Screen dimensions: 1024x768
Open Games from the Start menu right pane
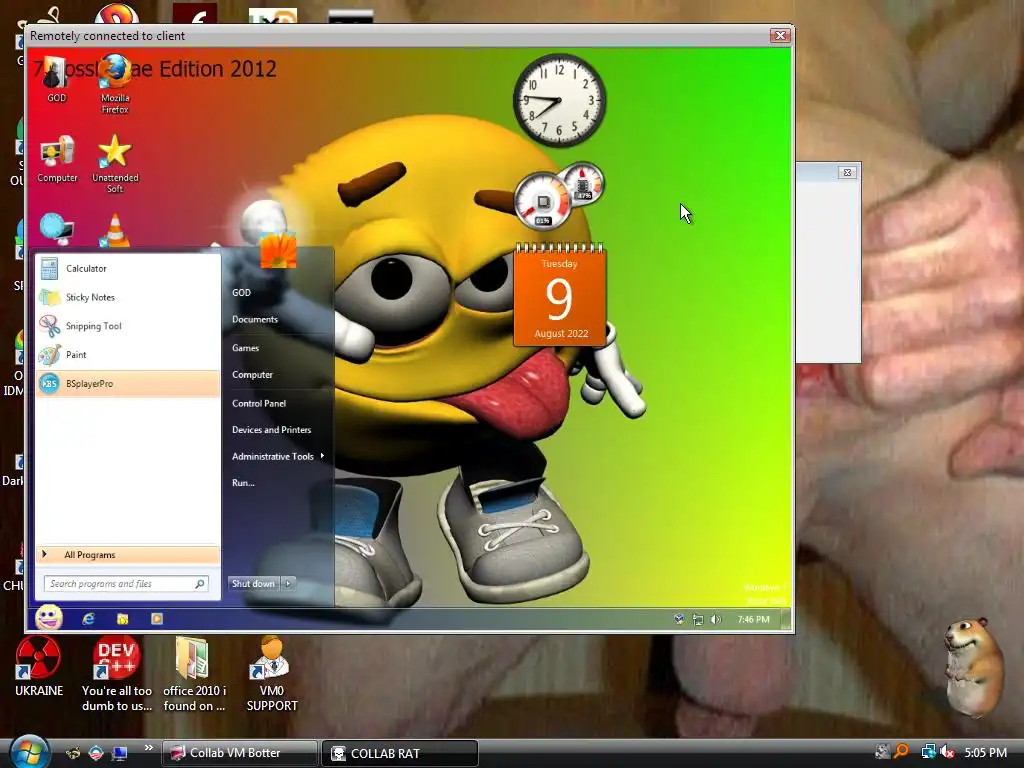coord(246,348)
